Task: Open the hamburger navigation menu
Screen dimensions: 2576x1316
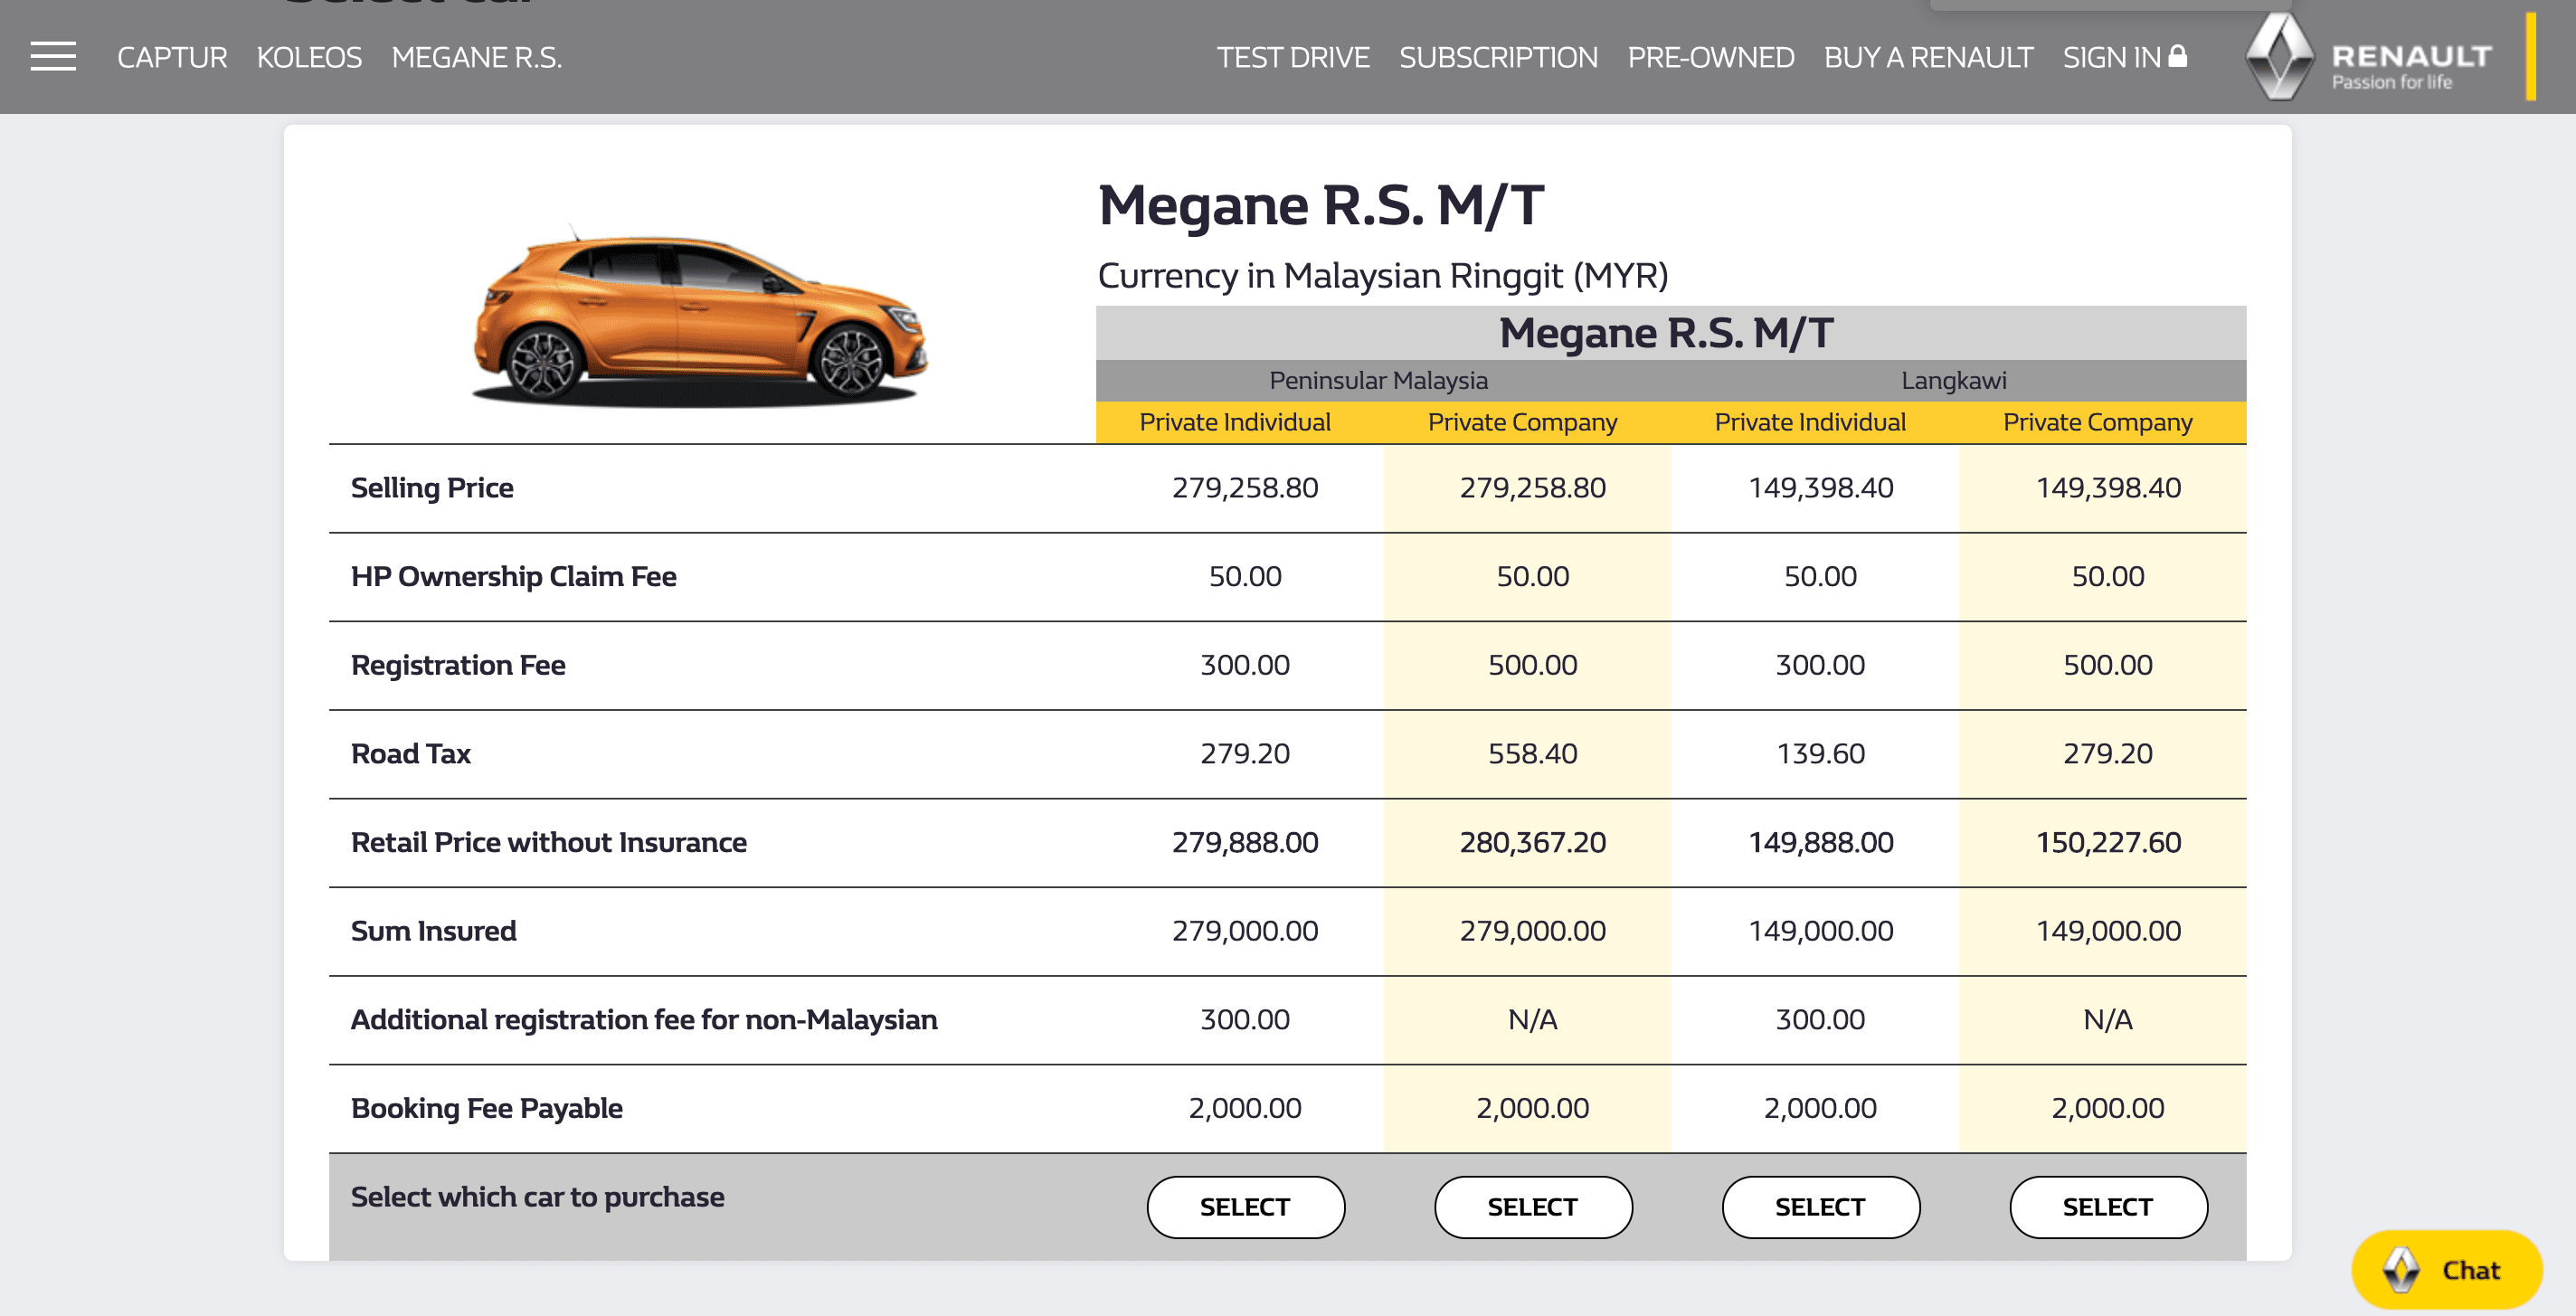Action: (x=53, y=57)
